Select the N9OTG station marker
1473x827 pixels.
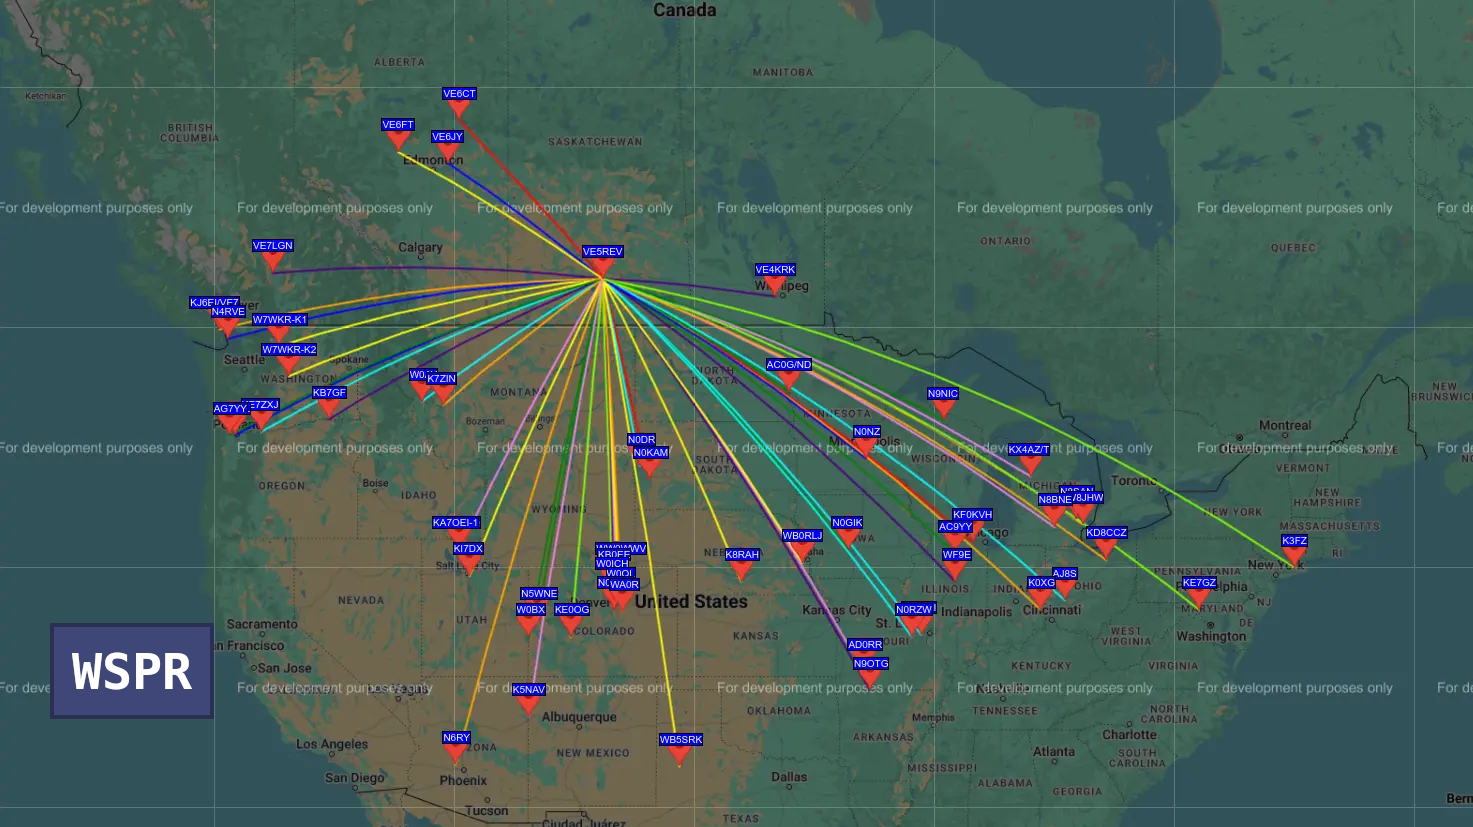point(870,679)
